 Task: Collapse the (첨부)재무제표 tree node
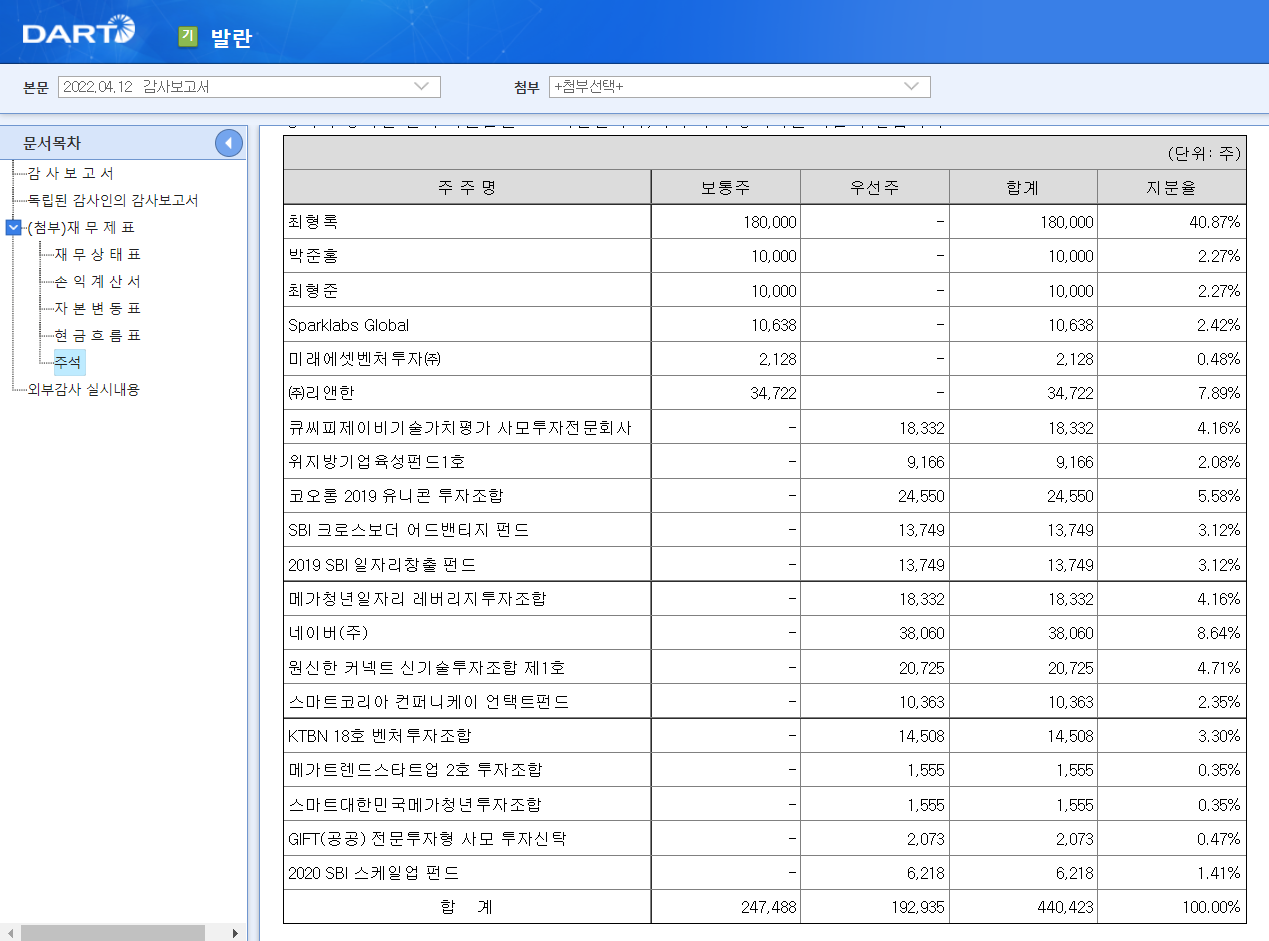coord(12,227)
